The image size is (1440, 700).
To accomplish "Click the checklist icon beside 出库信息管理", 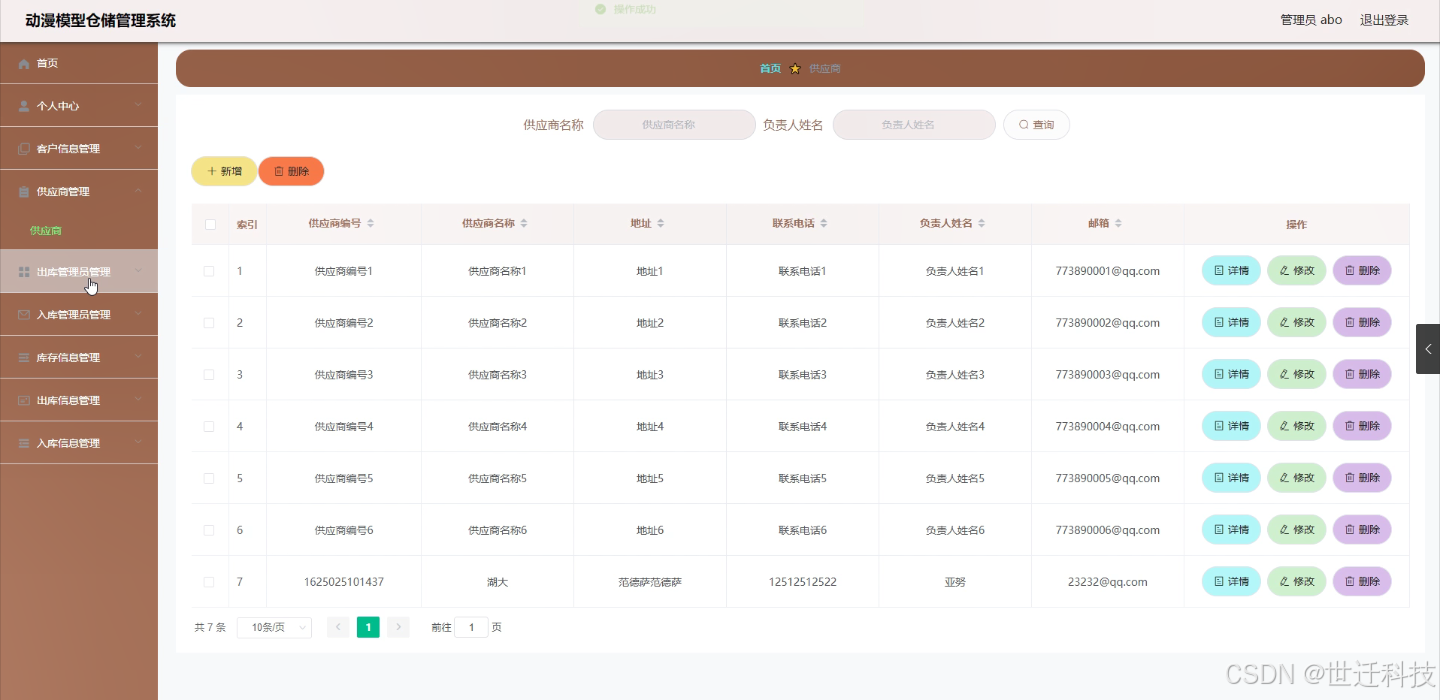I will (24, 401).
